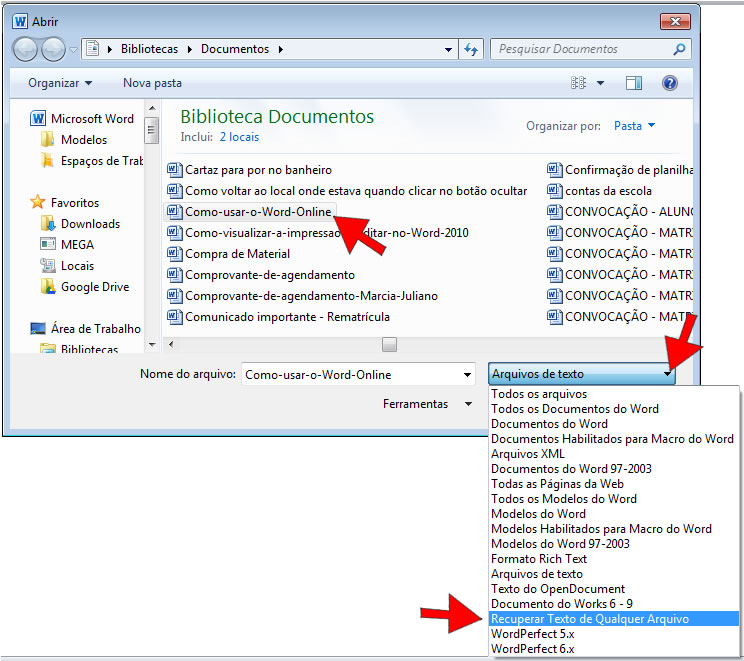Choose Formato Rich Text option
This screenshot has height=661, width=744.
(614, 559)
